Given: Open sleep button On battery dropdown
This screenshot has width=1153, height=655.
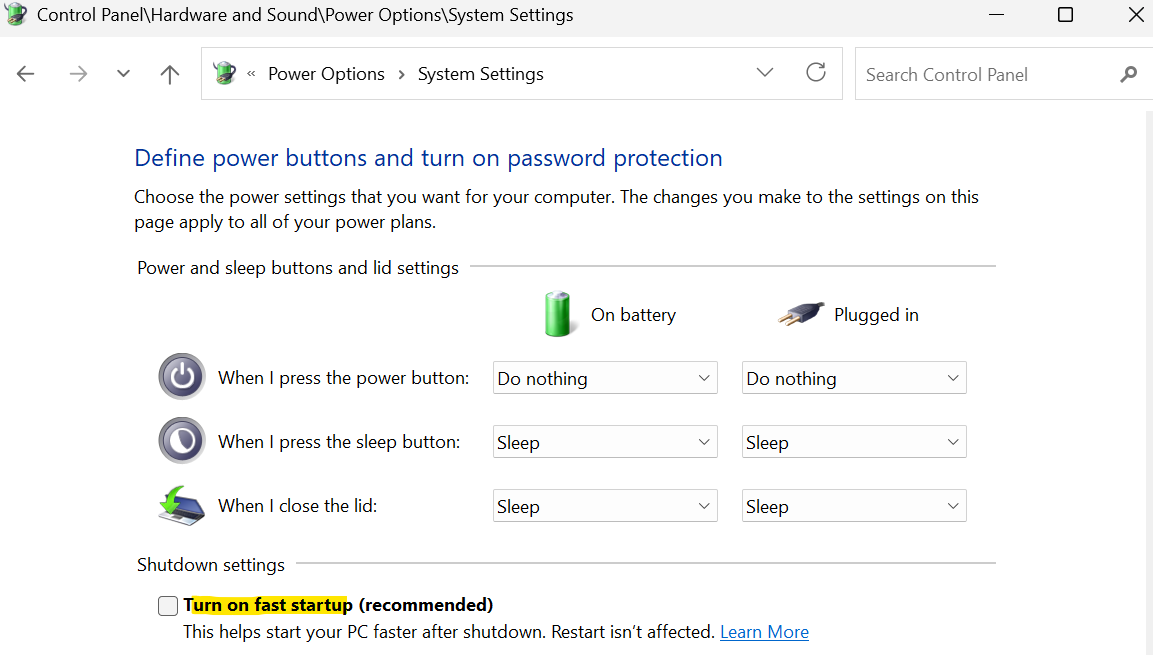Looking at the screenshot, I should (605, 442).
